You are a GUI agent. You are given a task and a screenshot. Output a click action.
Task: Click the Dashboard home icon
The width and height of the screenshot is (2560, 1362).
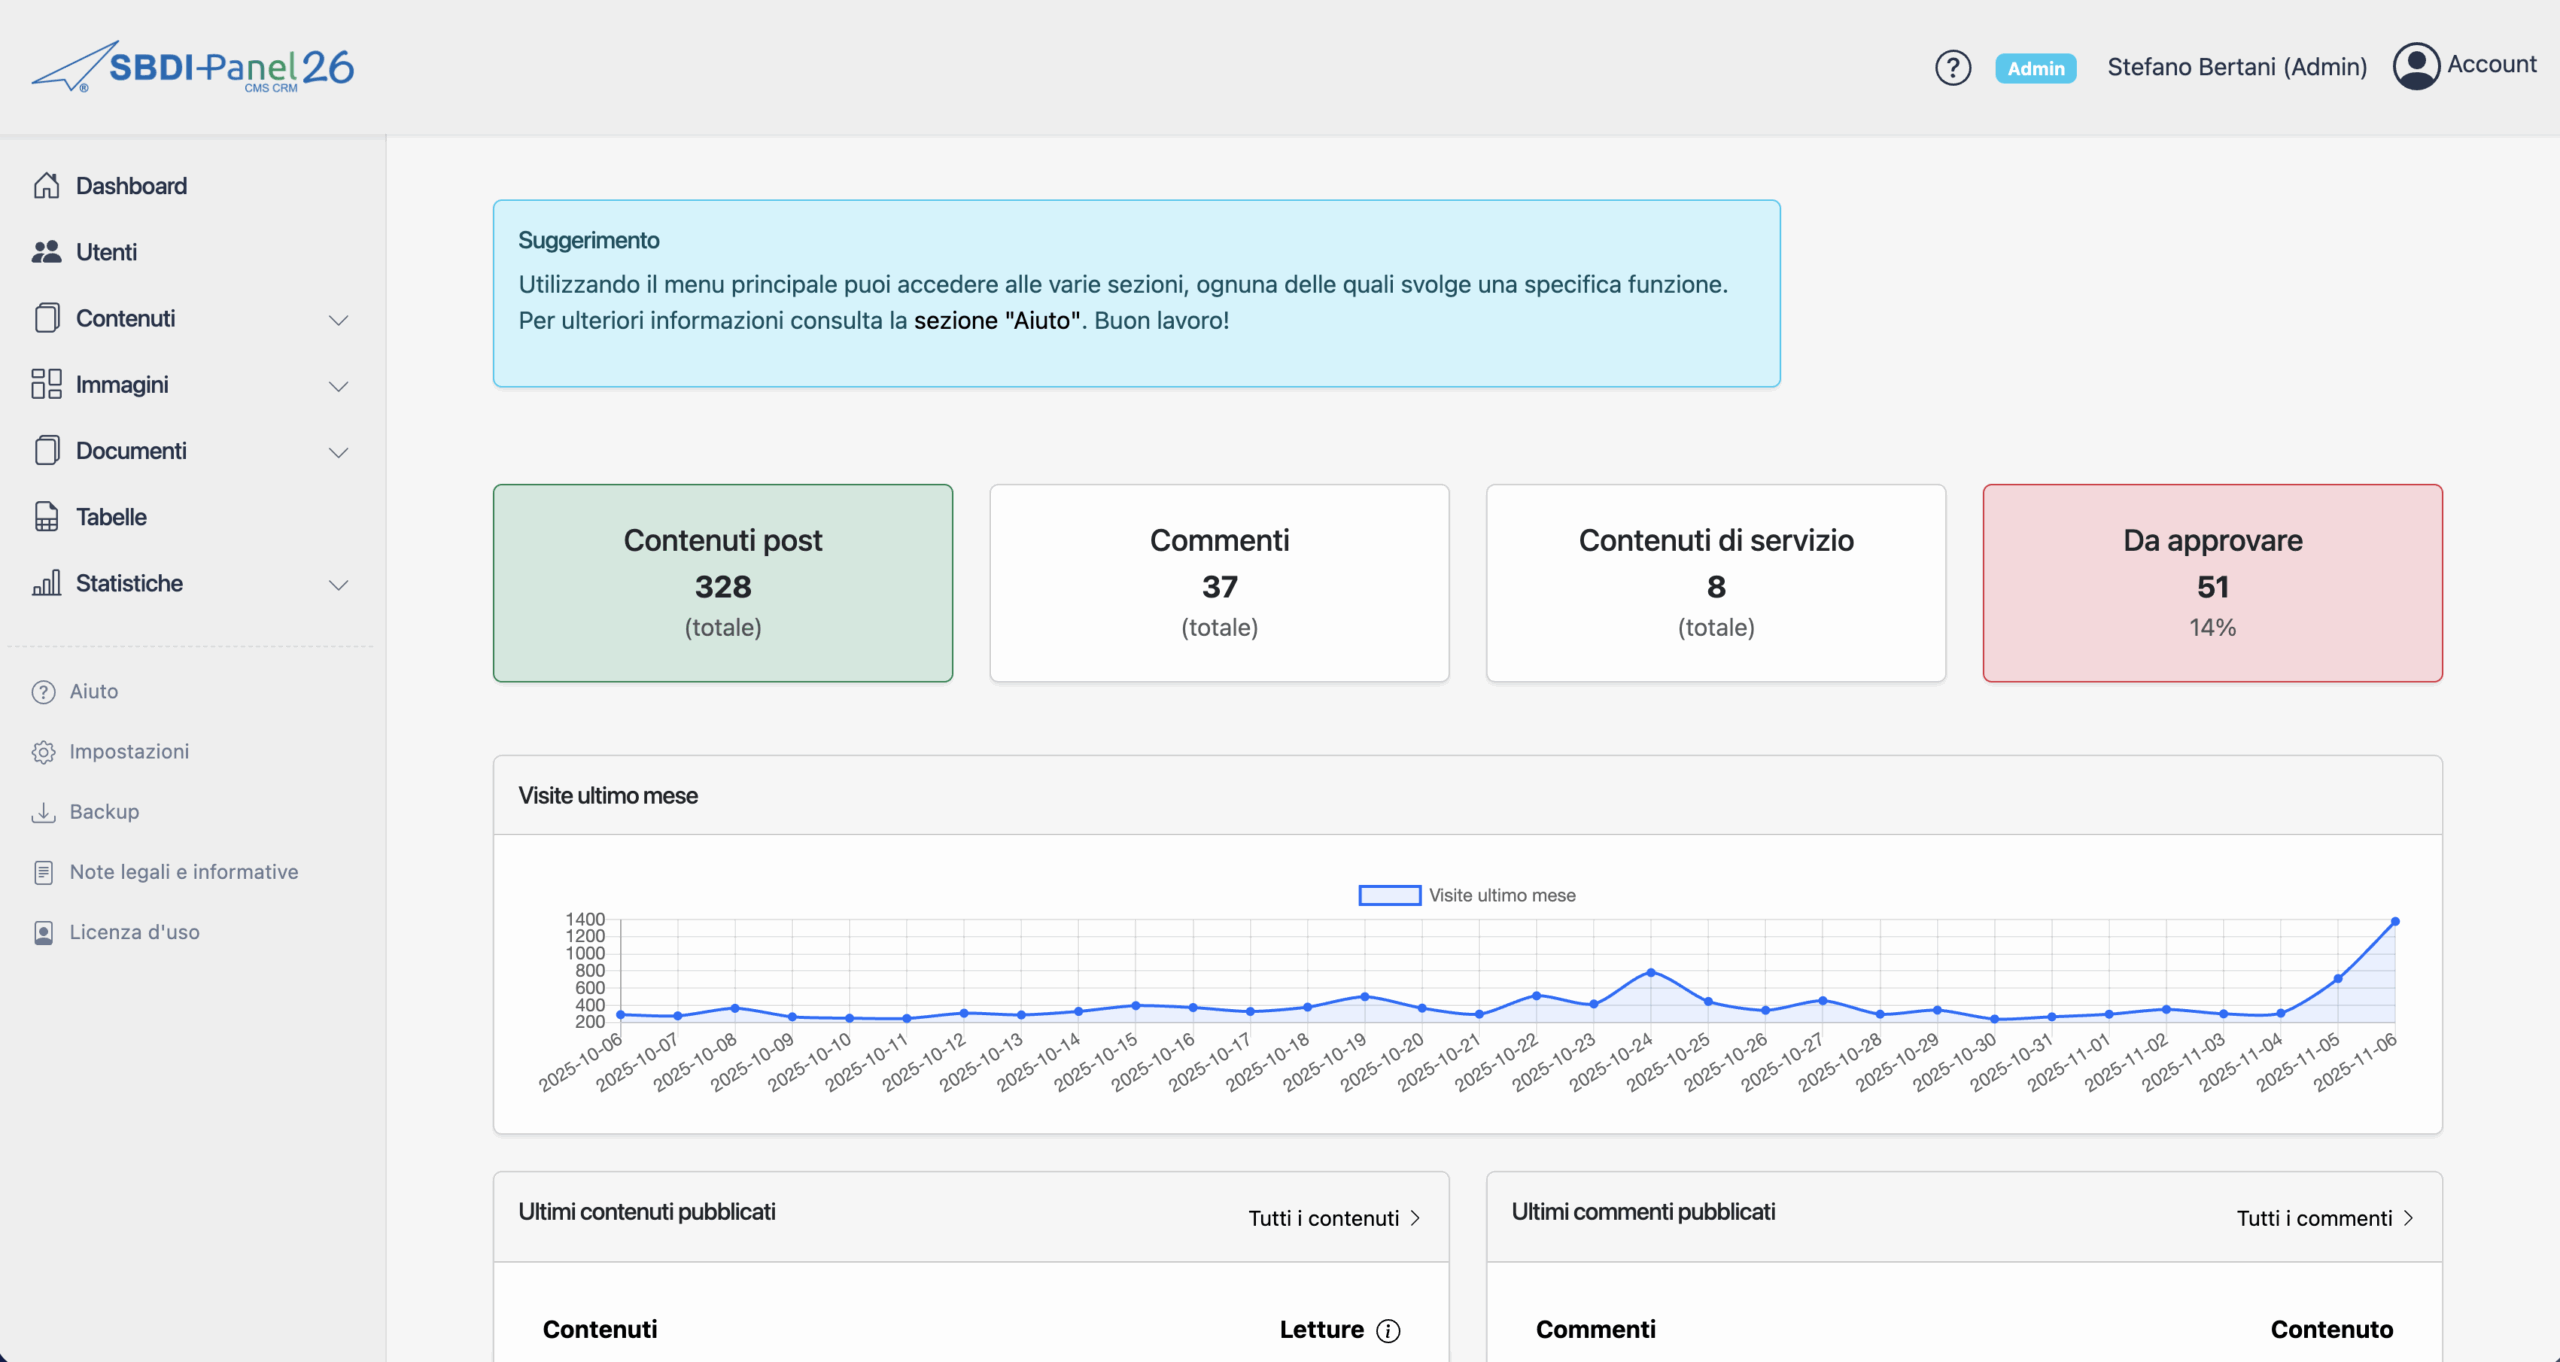46,186
